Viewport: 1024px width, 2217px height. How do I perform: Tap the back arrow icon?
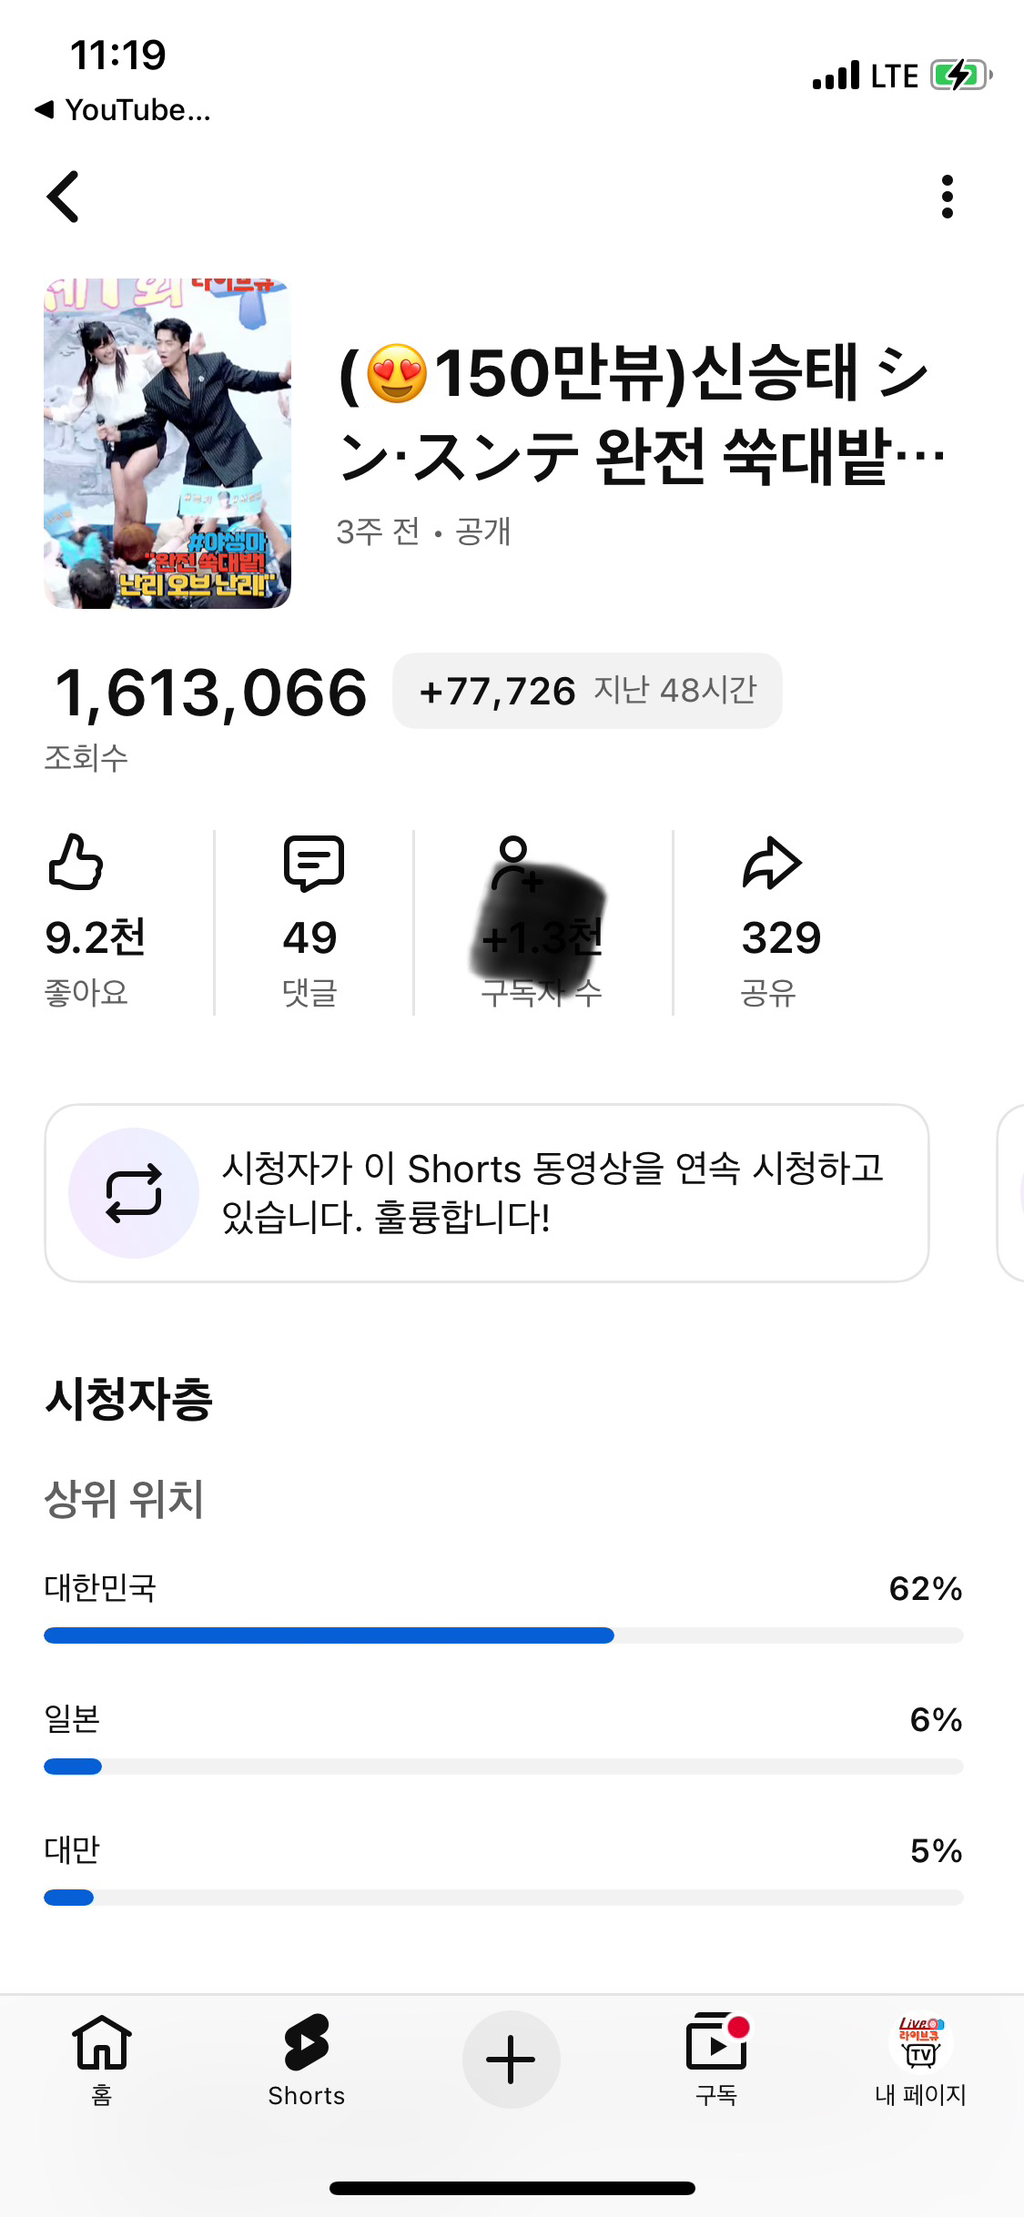[63, 196]
